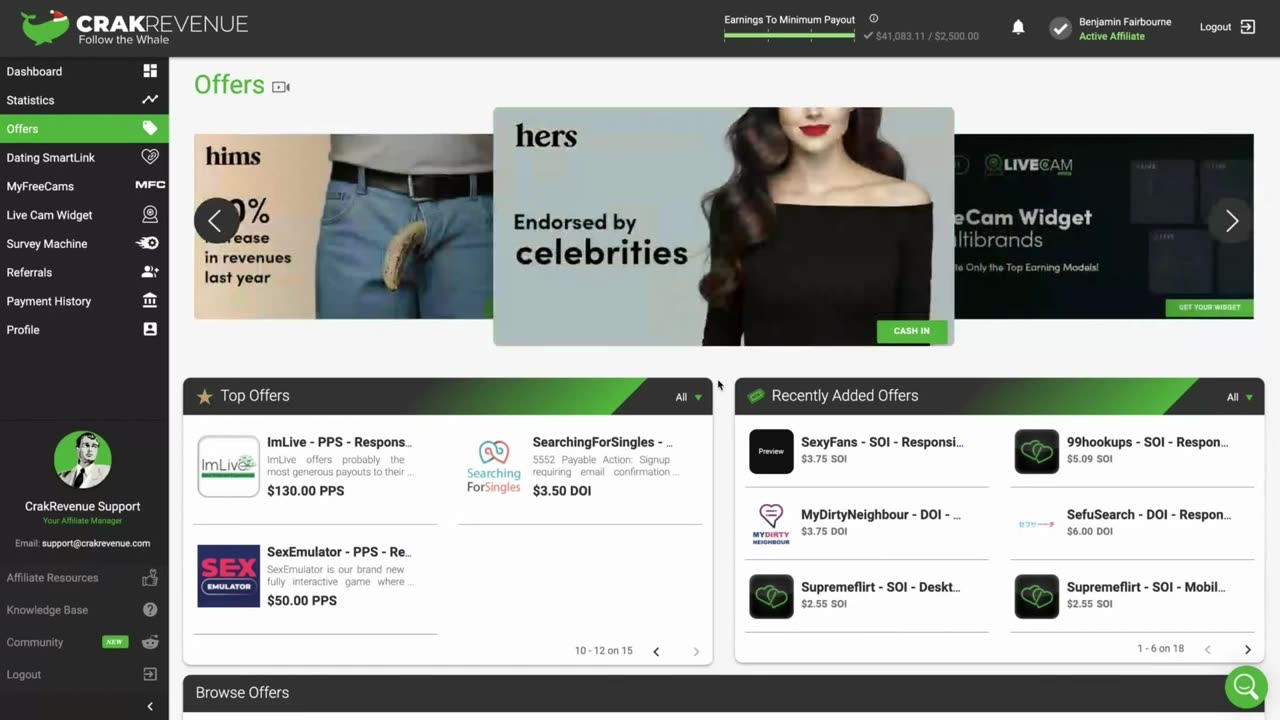Open Payment History menu item

[84, 300]
